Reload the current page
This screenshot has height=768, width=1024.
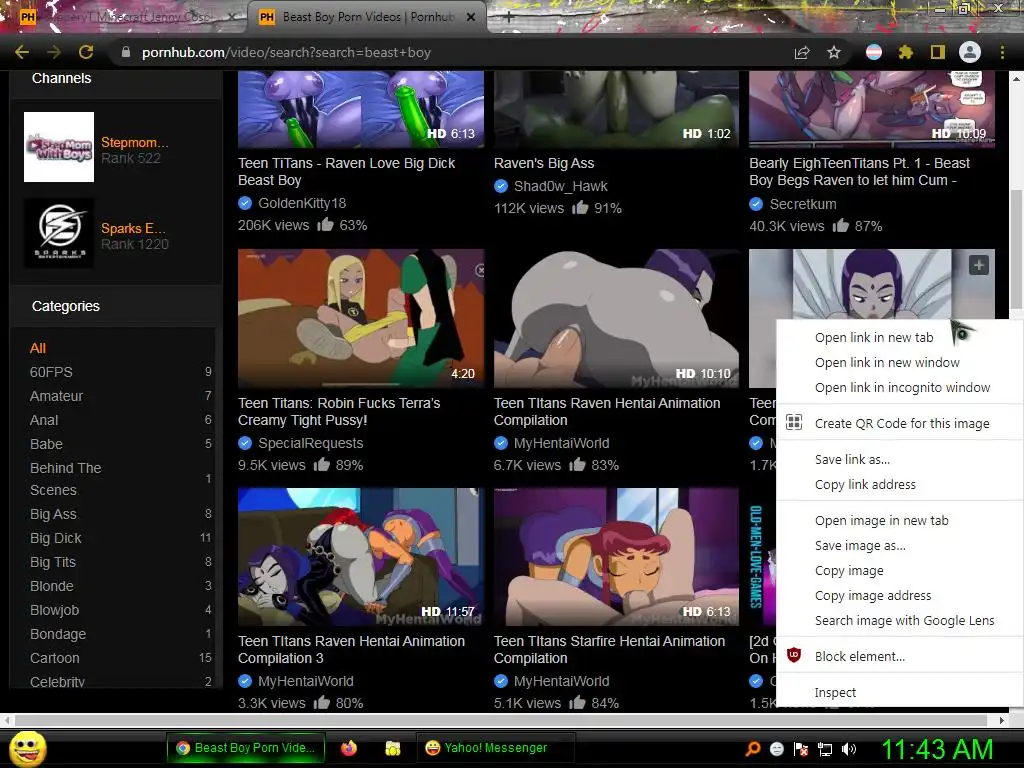coord(86,52)
